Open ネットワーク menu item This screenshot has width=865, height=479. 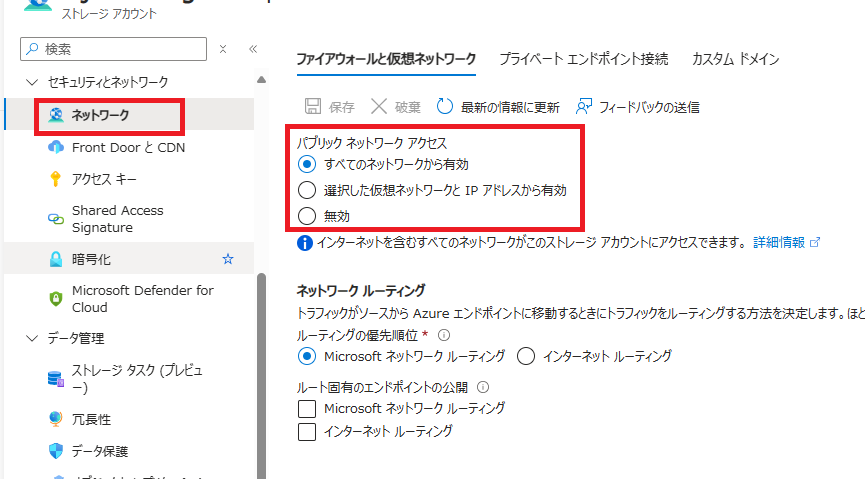130,115
